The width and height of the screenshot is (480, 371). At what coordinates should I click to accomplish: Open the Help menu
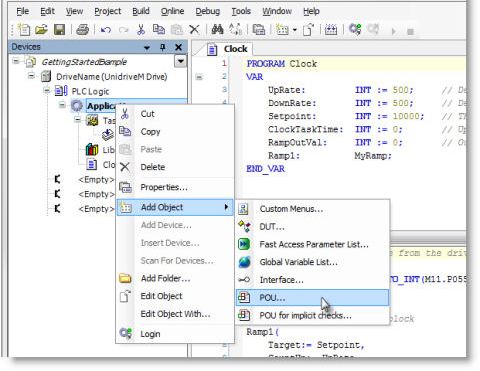(311, 11)
